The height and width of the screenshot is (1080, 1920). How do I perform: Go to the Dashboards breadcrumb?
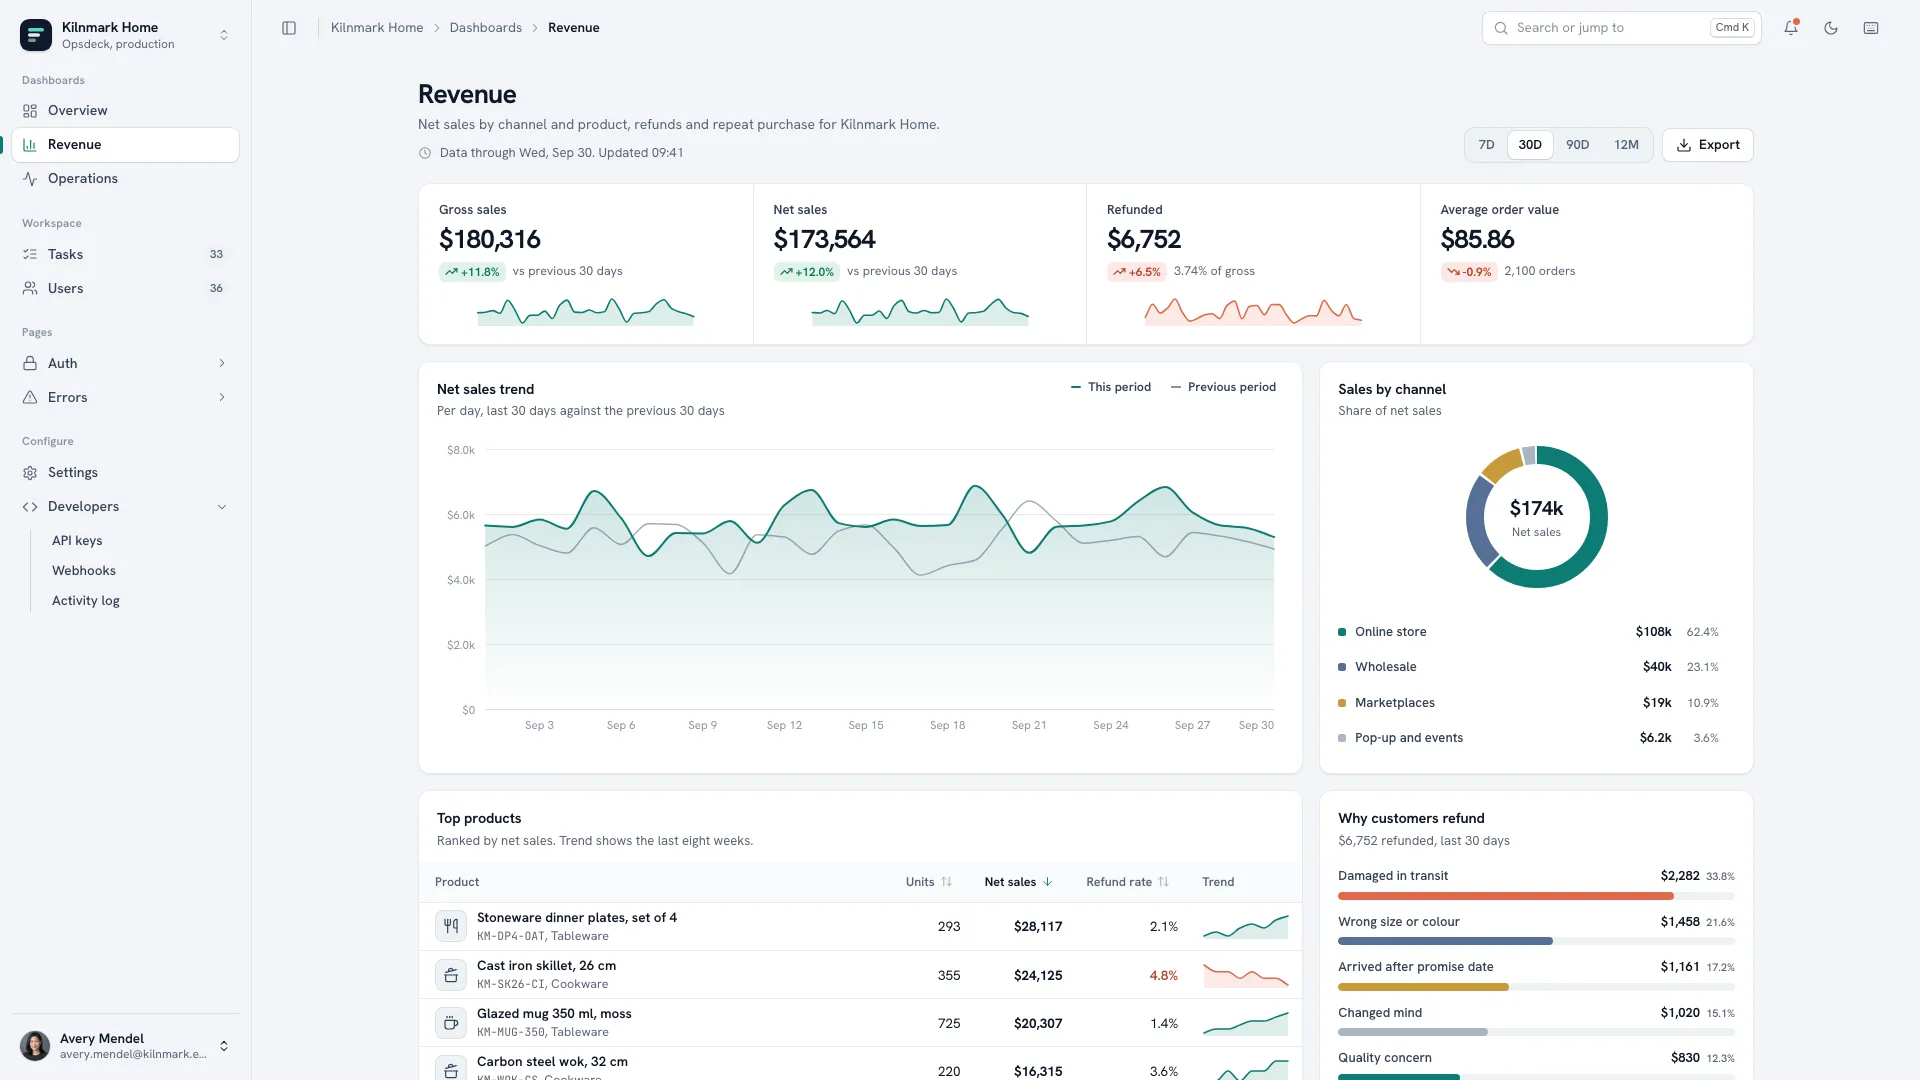(x=485, y=28)
